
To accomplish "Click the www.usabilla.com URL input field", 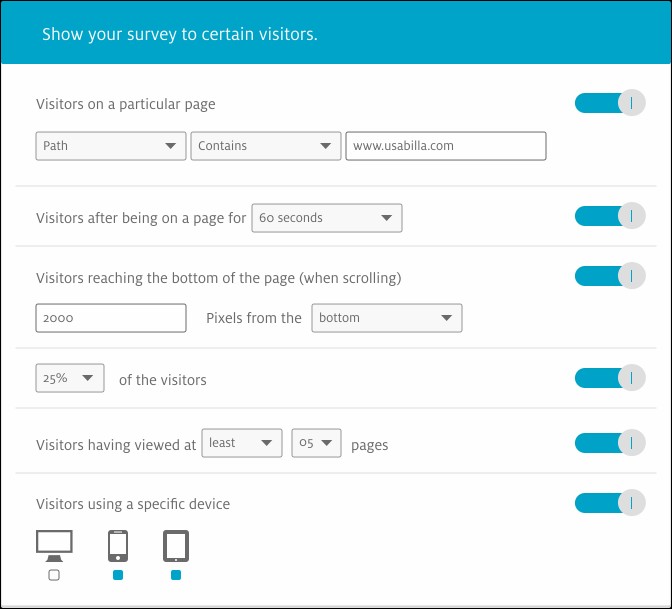I will [445, 146].
